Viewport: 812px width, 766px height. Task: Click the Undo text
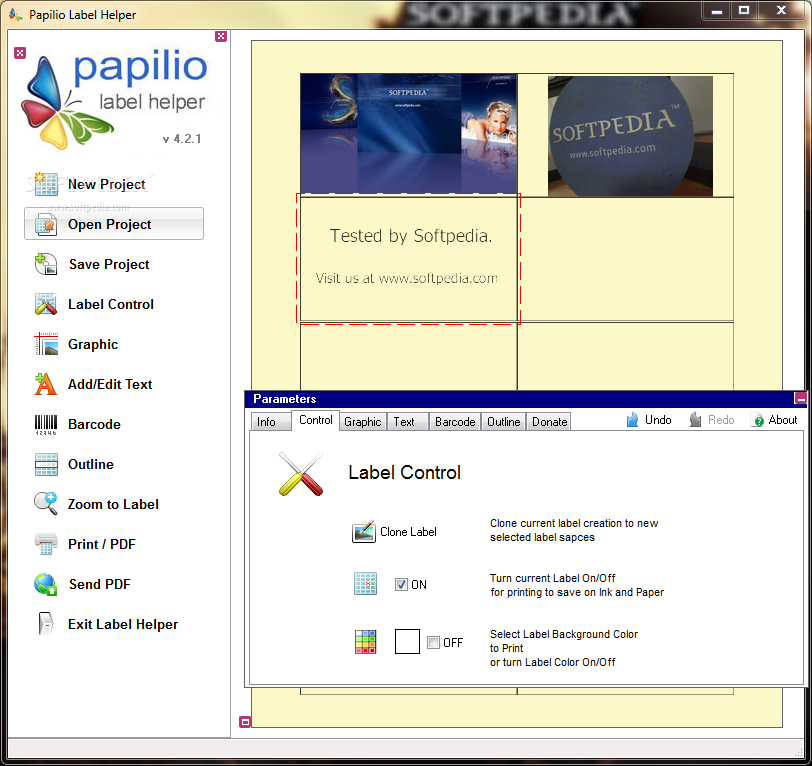658,420
